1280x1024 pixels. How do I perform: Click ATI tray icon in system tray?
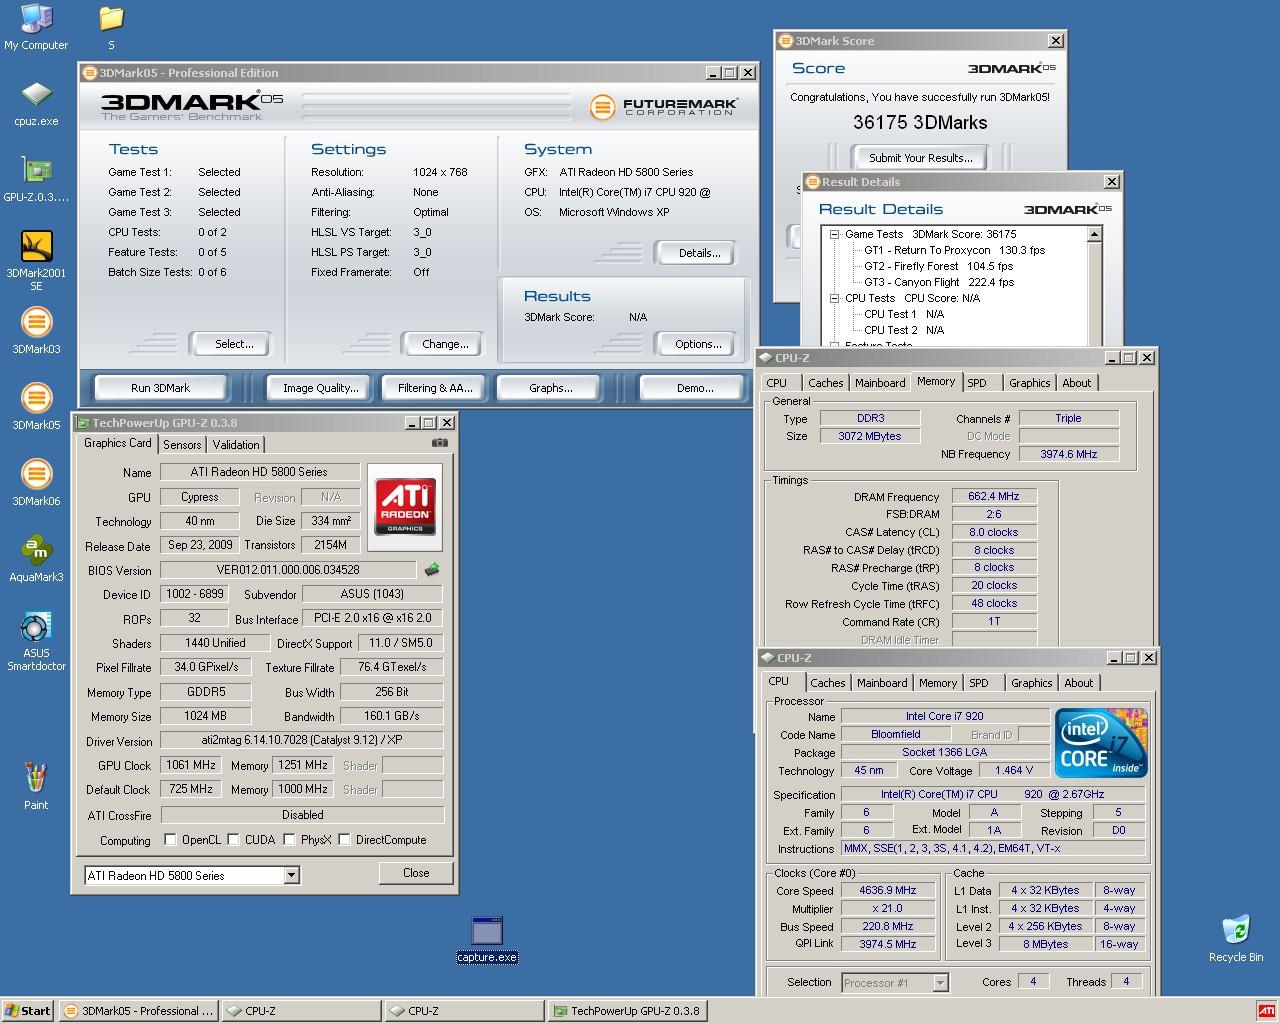(1266, 1010)
